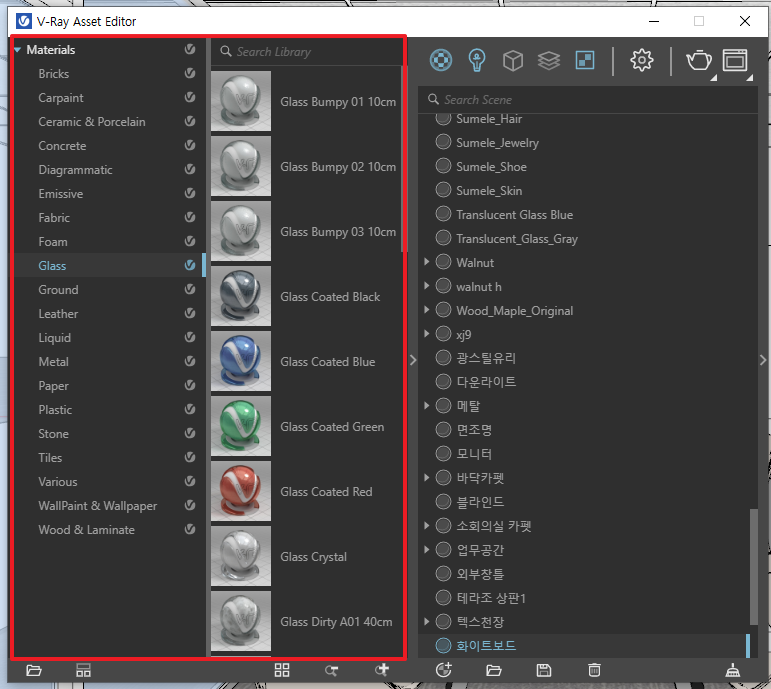The height and width of the screenshot is (689, 771).
Task: Open the Materials category in toolbar
Action: (441, 60)
